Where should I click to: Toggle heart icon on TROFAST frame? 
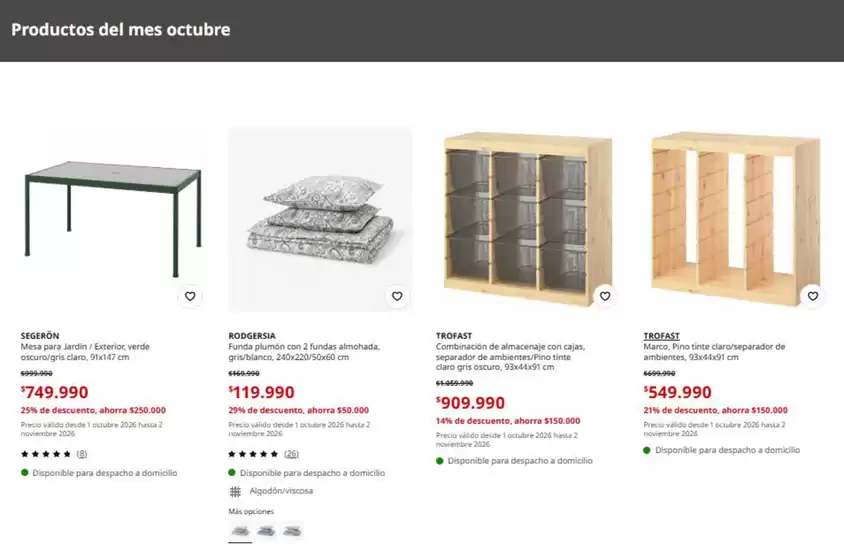pyautogui.click(x=813, y=296)
